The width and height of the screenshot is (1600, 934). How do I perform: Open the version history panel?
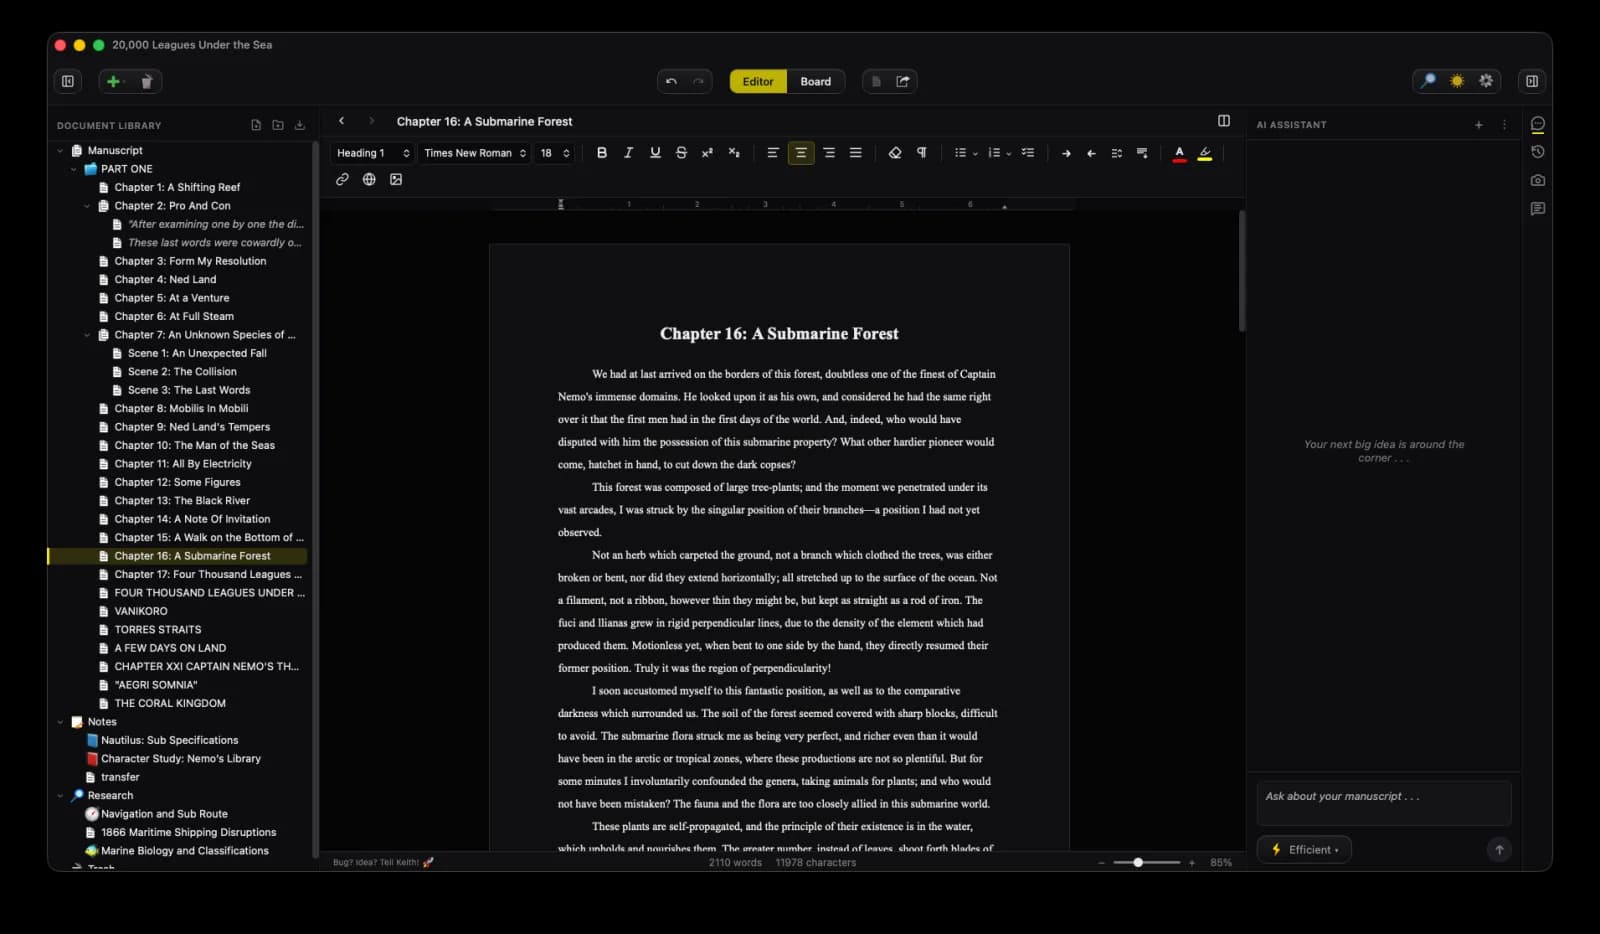1538,152
